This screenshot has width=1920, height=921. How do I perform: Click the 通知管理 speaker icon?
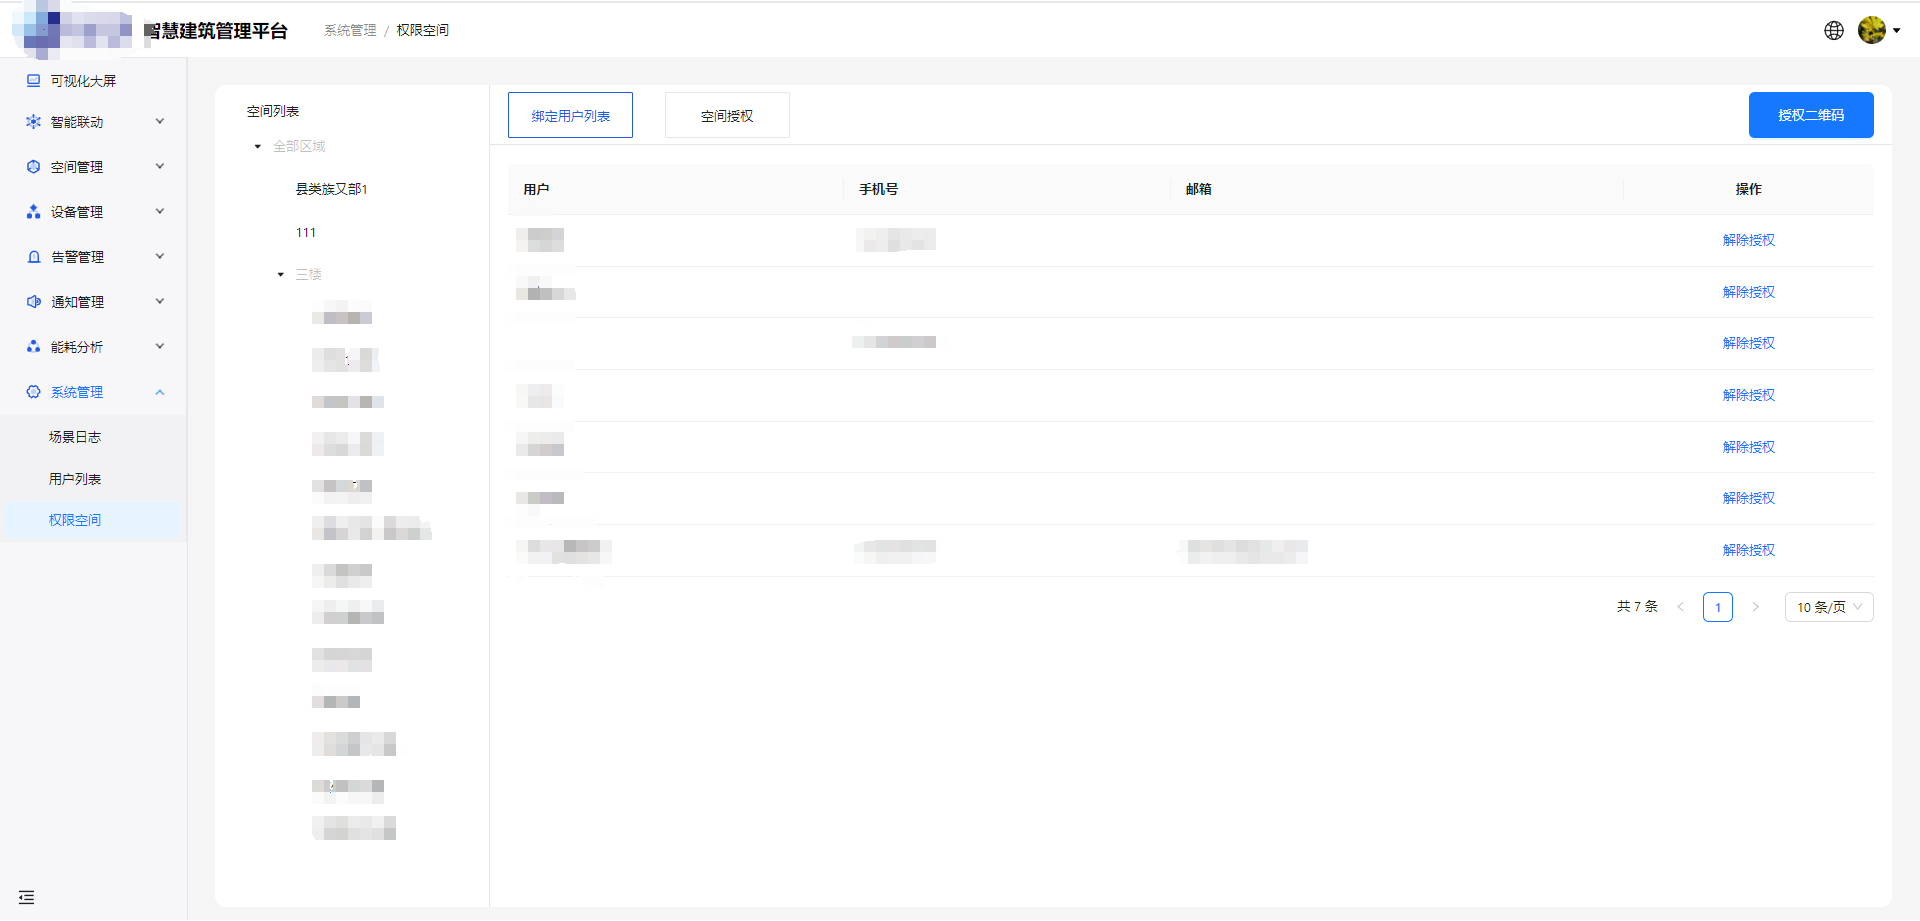34,302
